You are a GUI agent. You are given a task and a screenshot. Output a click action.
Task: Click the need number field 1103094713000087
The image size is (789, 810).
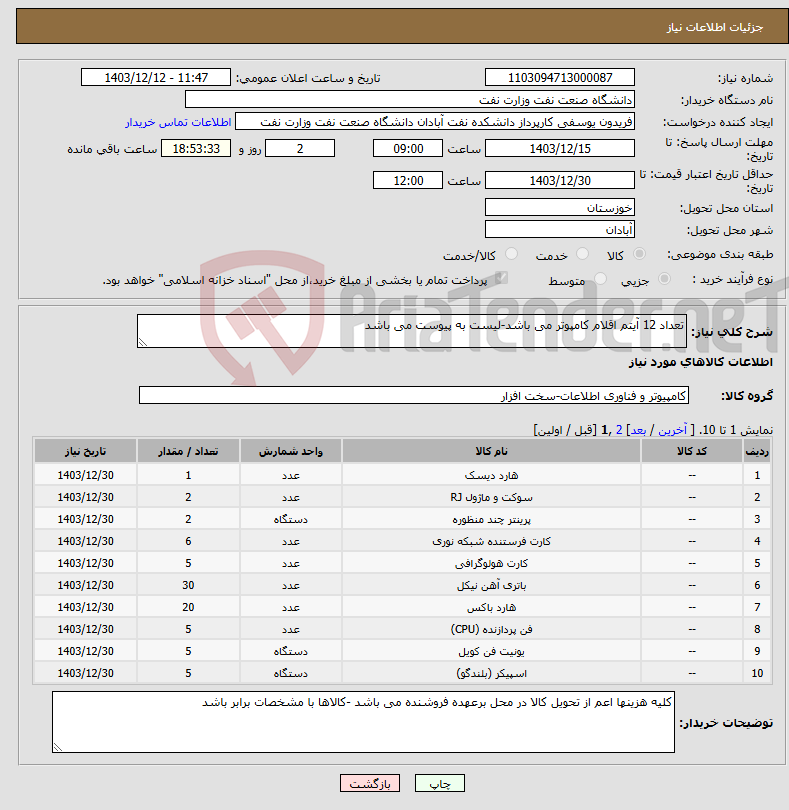pos(560,77)
